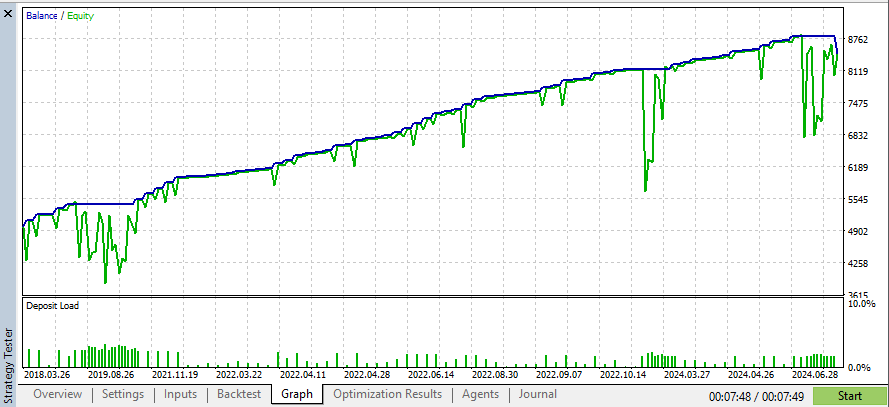
Task: Click the 2024.06.28 date axis label
Action: click(816, 375)
